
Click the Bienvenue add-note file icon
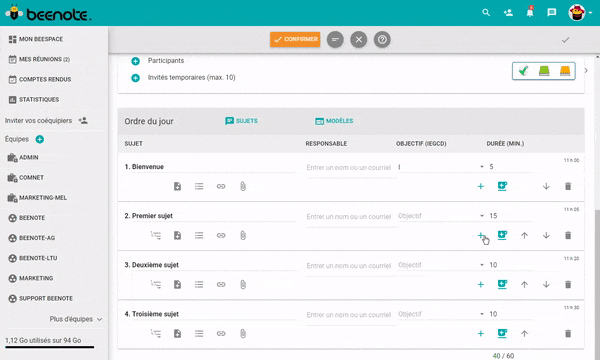pos(177,186)
